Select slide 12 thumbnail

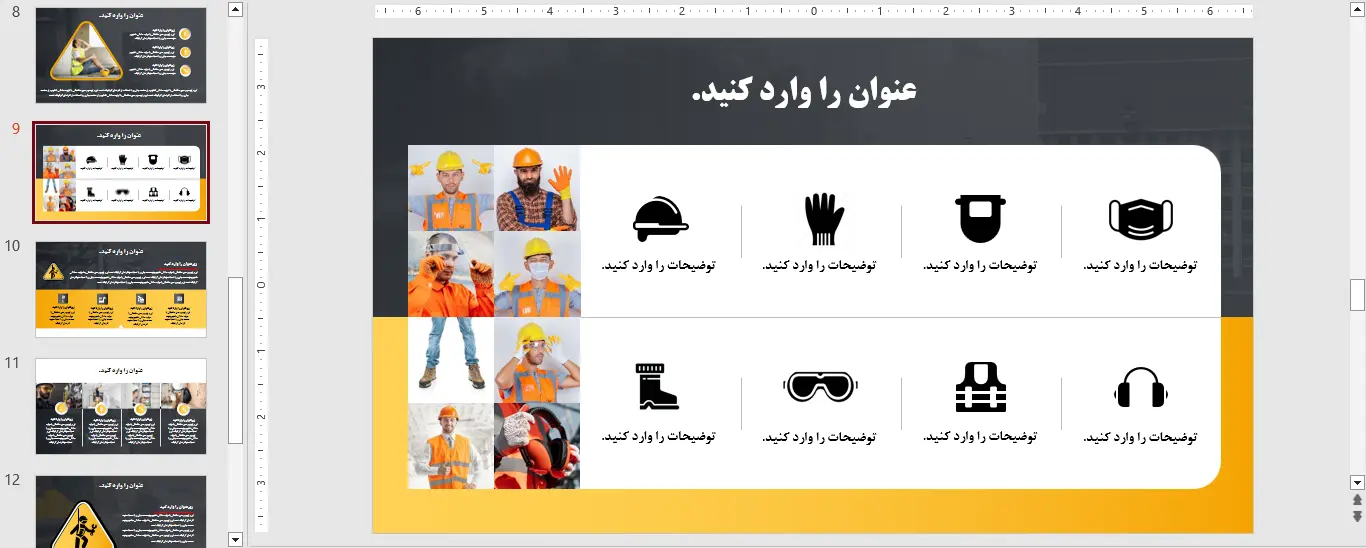click(121, 511)
